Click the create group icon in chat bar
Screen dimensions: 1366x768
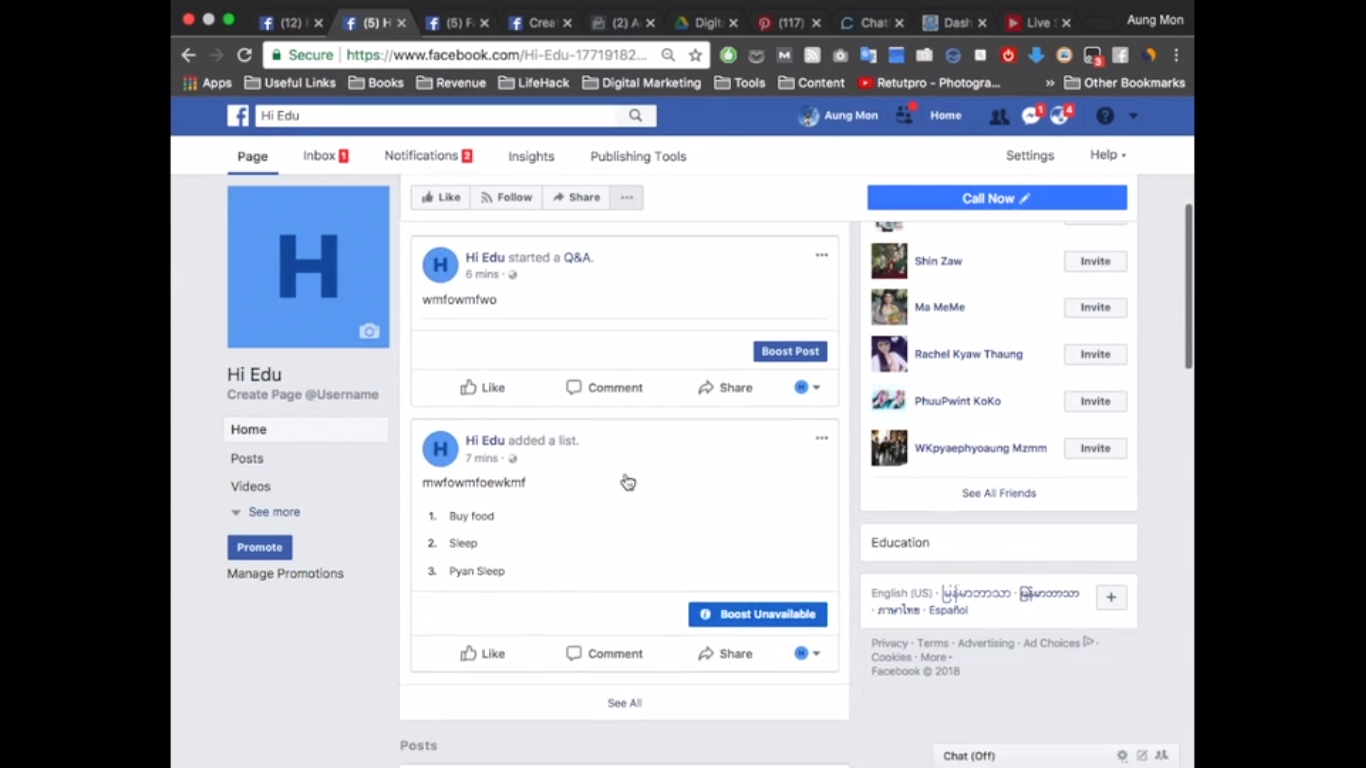tap(1161, 756)
